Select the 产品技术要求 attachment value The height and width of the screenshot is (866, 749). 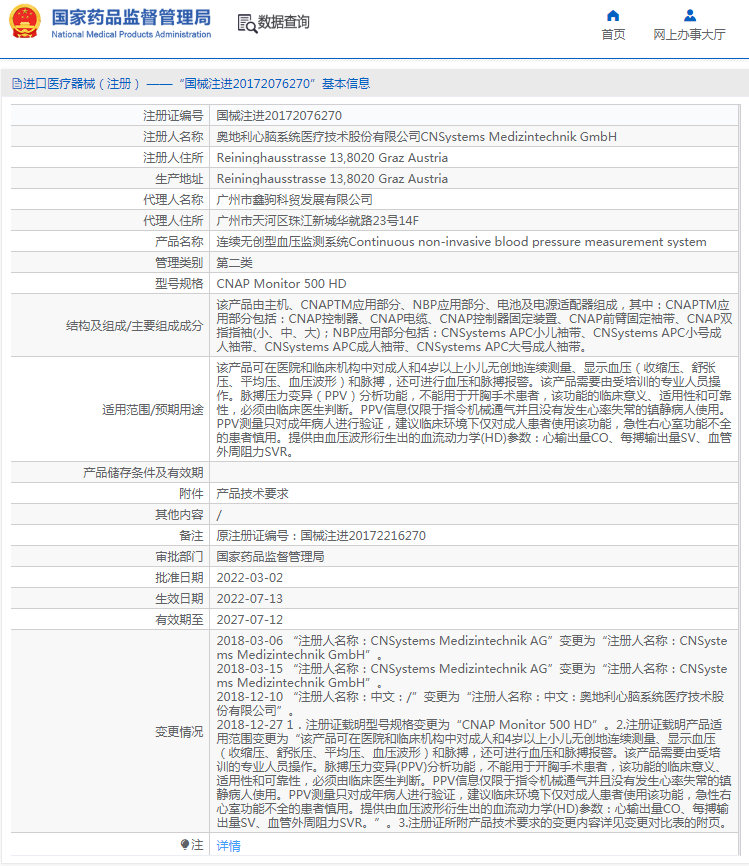click(x=252, y=494)
